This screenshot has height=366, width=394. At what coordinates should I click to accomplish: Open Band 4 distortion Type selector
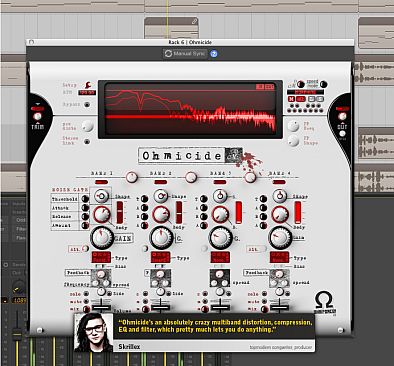(279, 257)
